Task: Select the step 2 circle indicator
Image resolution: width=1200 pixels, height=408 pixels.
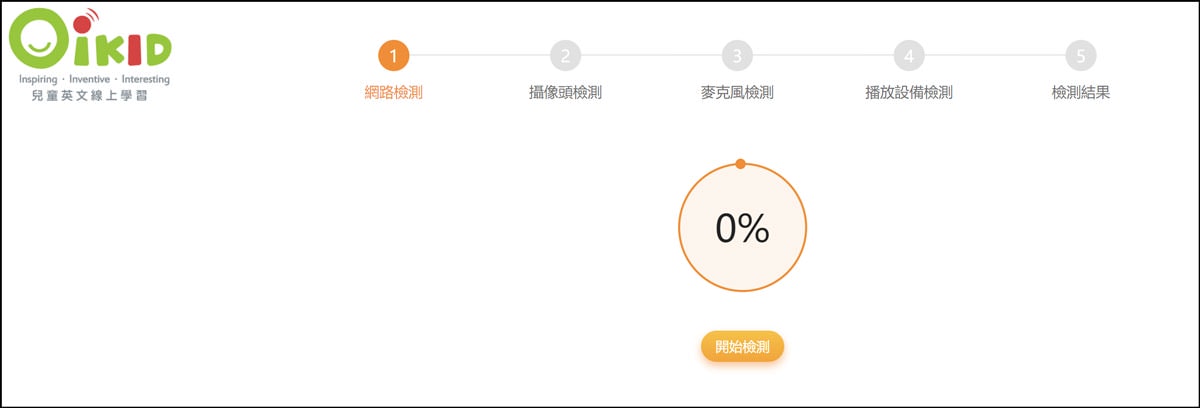Action: (x=565, y=55)
